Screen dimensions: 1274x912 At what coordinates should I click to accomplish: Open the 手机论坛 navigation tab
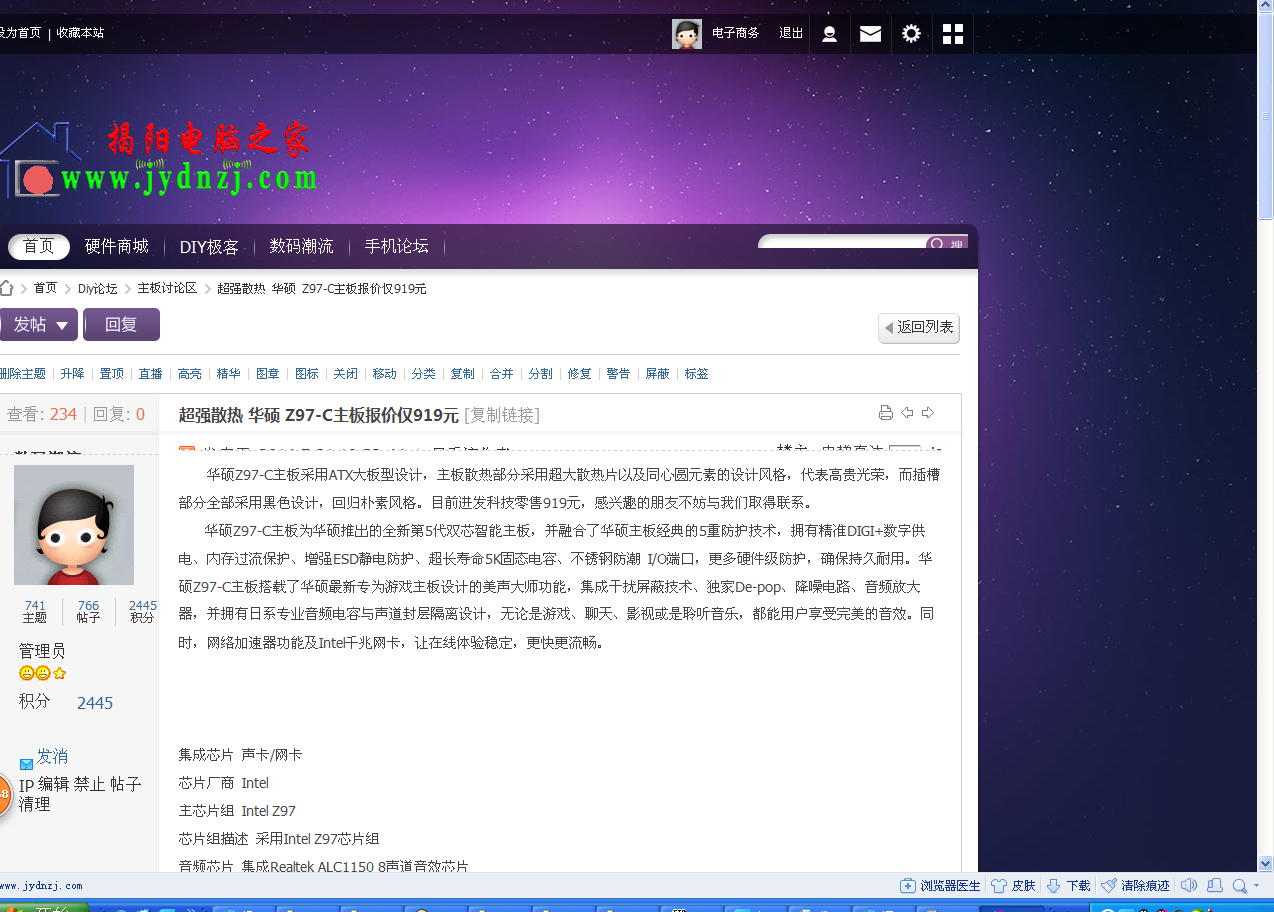coord(396,246)
